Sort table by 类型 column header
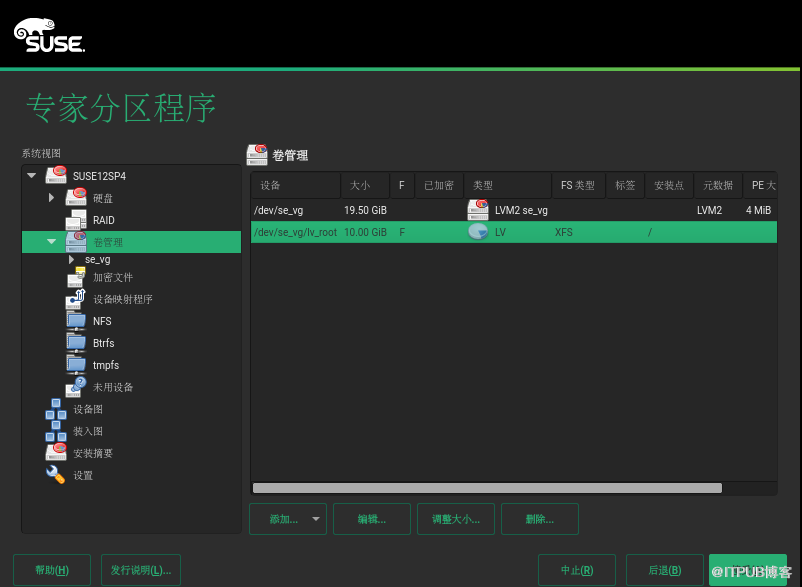The width and height of the screenshot is (802, 587). pyautogui.click(x=507, y=185)
